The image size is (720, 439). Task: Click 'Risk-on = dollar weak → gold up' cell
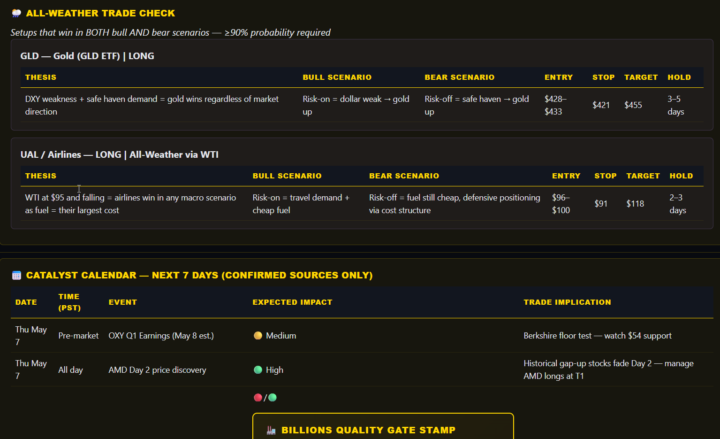coord(356,105)
